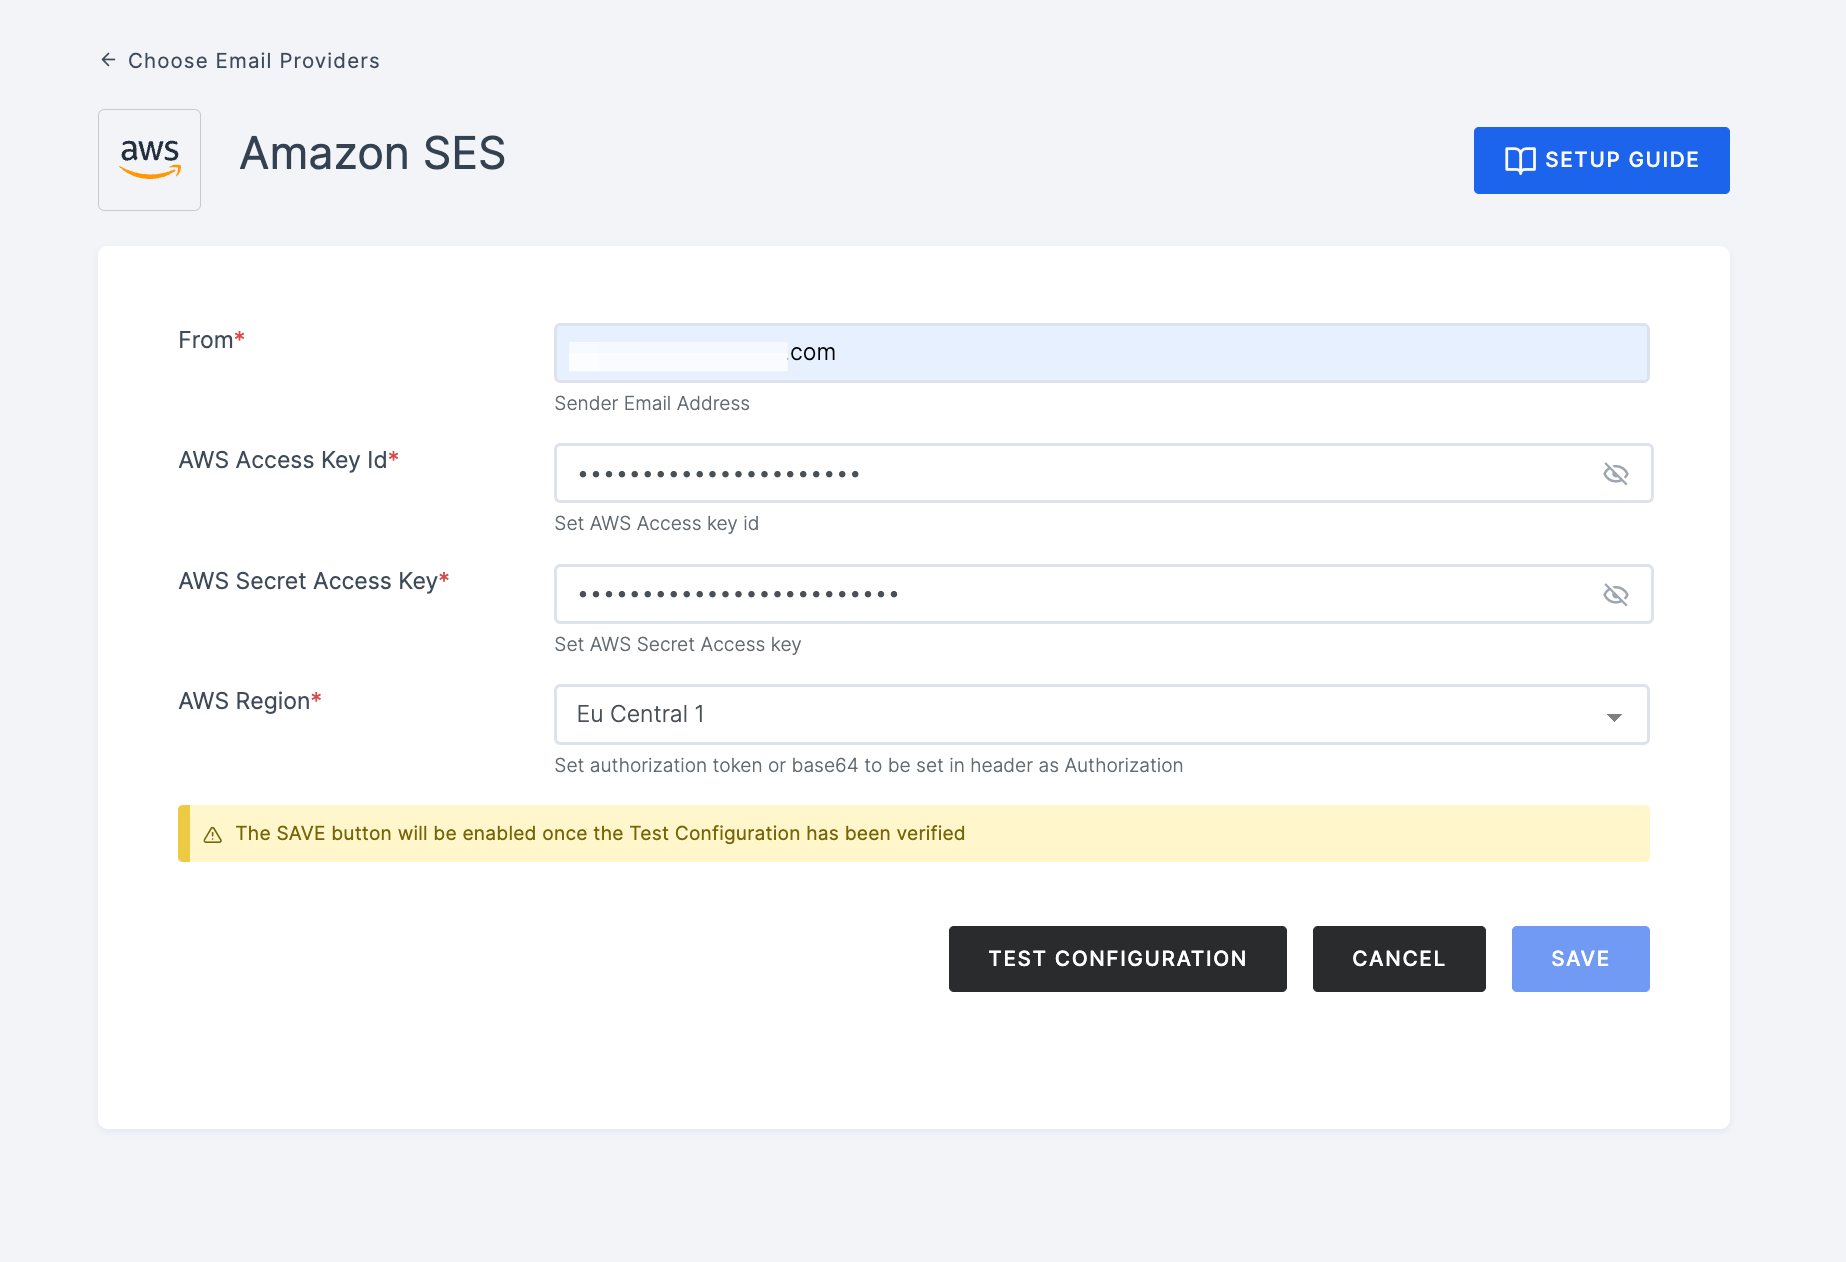Show the AWS Secret Access Key value
Screen dimensions: 1846x1262
[1615, 594]
